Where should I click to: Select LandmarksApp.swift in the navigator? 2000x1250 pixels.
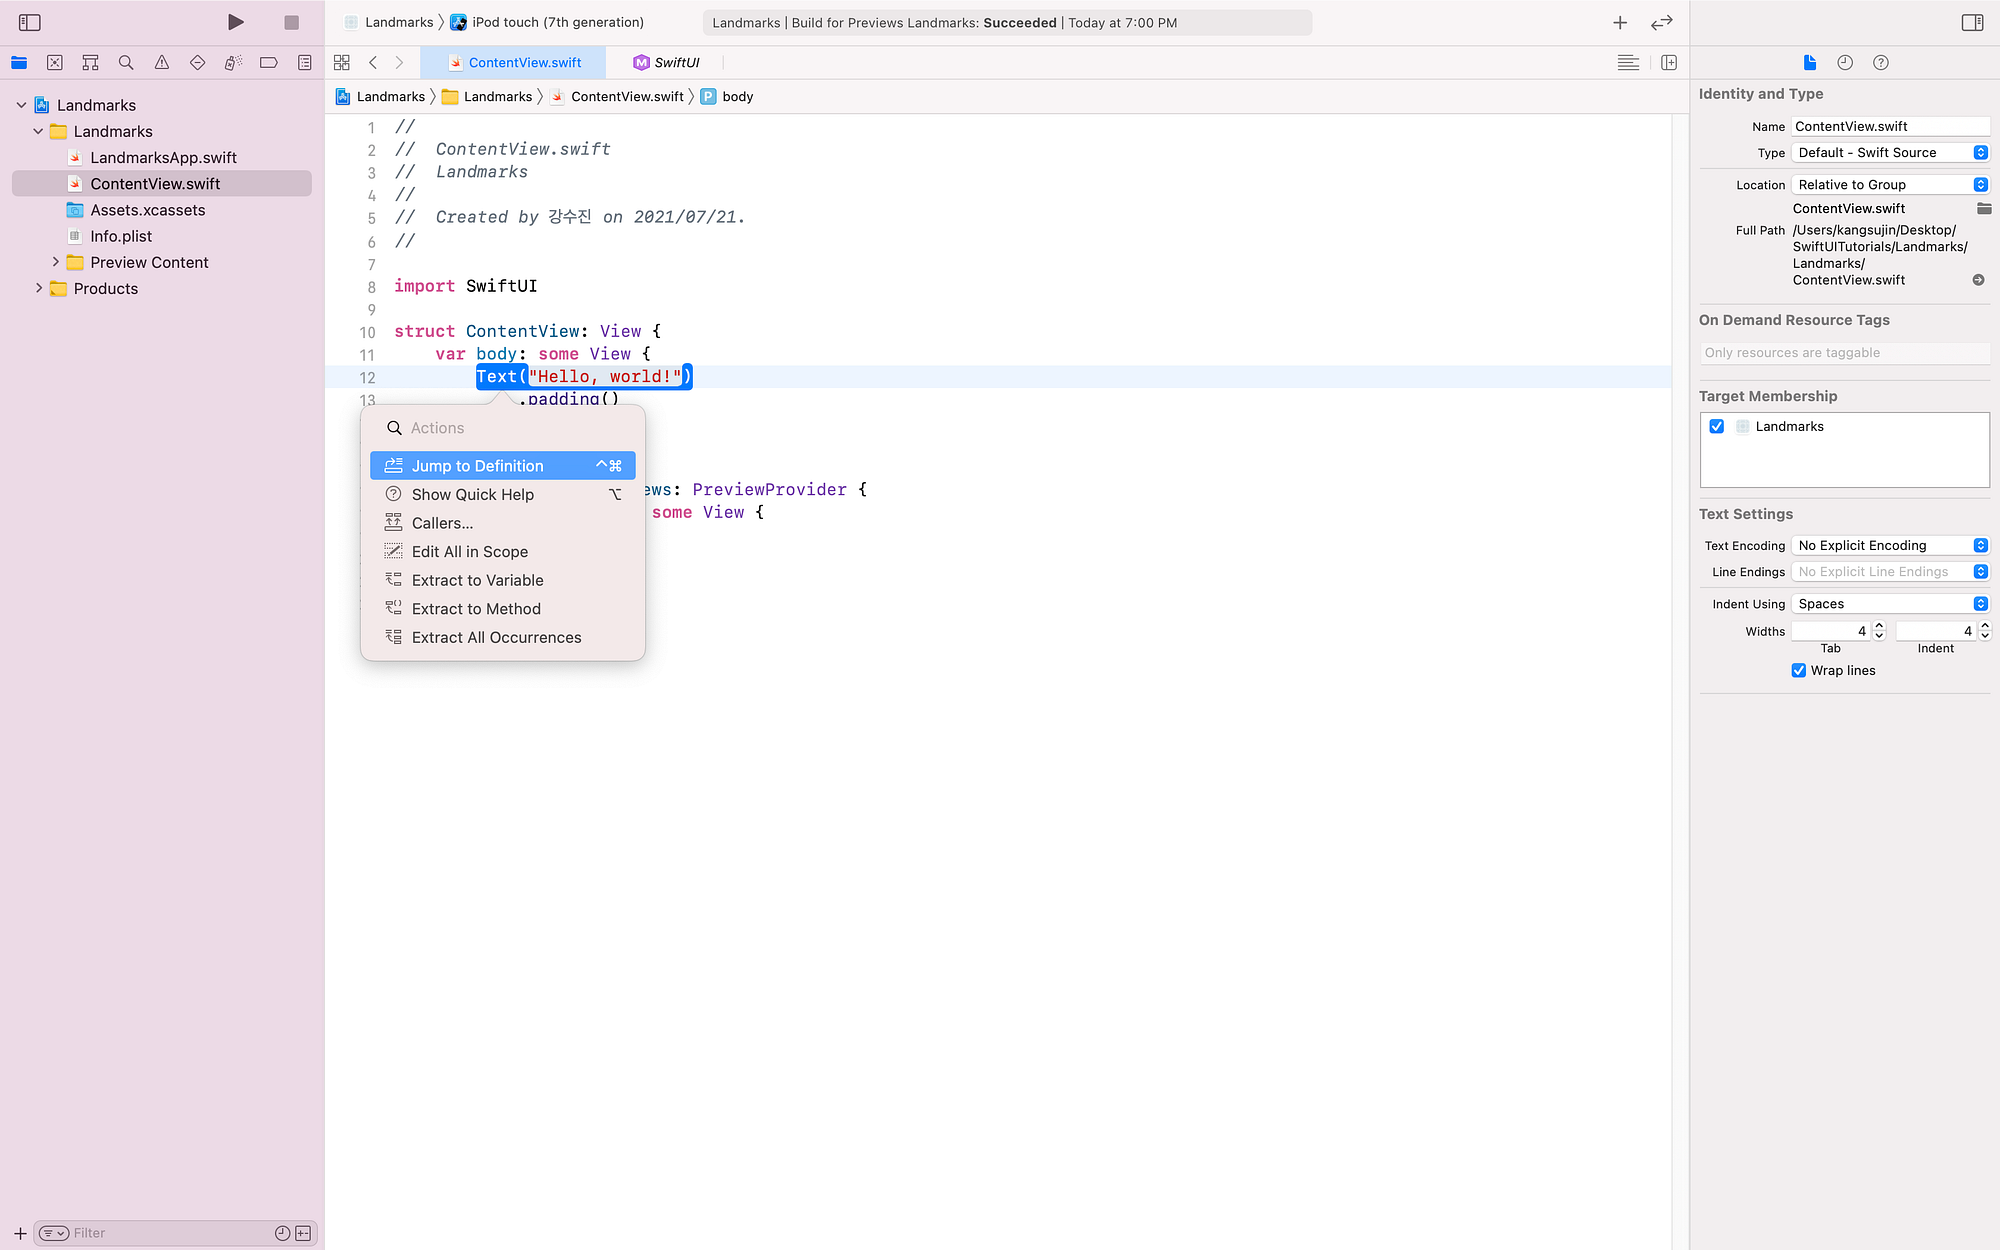163,157
